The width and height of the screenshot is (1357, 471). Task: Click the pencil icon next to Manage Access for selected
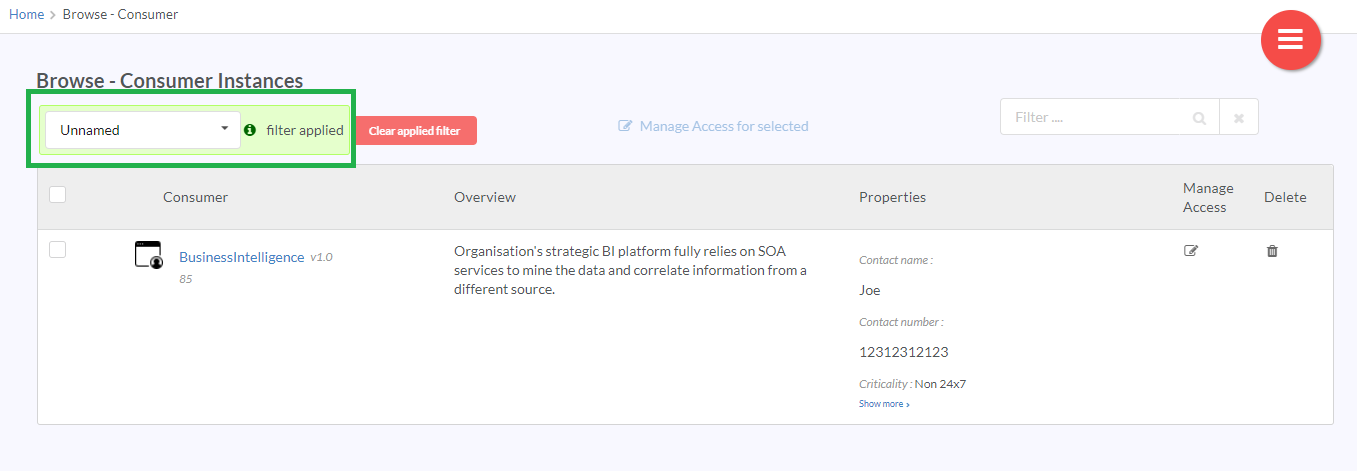click(x=625, y=126)
